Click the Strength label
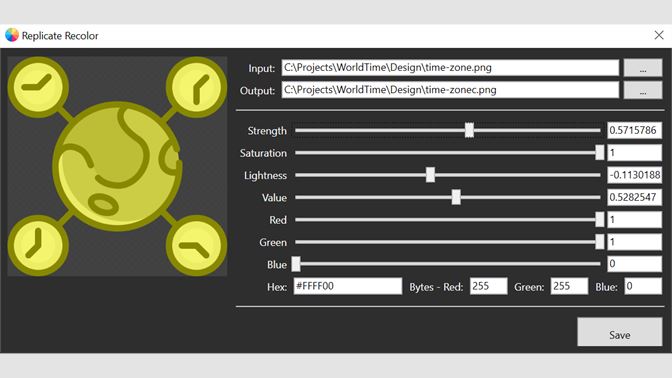The width and height of the screenshot is (672, 378). (267, 131)
